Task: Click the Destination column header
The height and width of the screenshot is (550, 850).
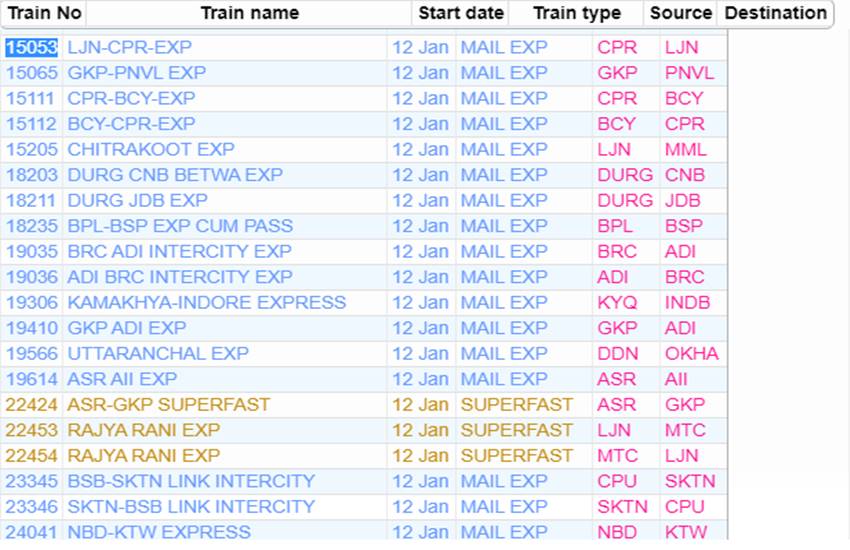Action: pos(775,13)
